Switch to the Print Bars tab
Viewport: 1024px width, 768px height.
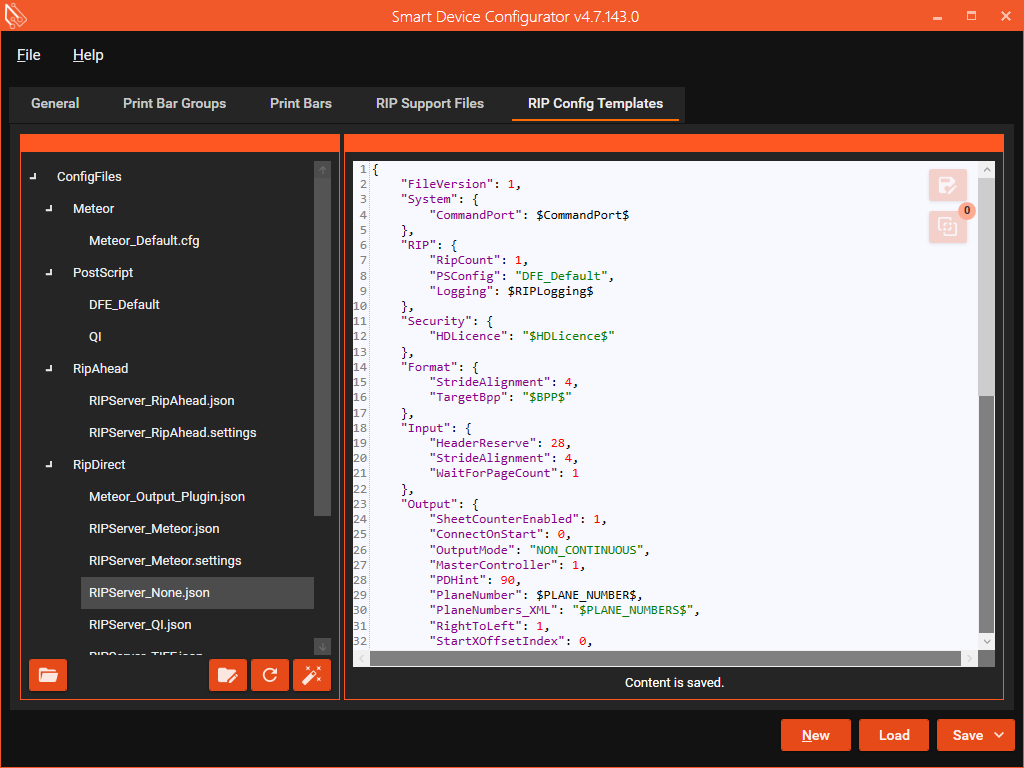click(300, 103)
